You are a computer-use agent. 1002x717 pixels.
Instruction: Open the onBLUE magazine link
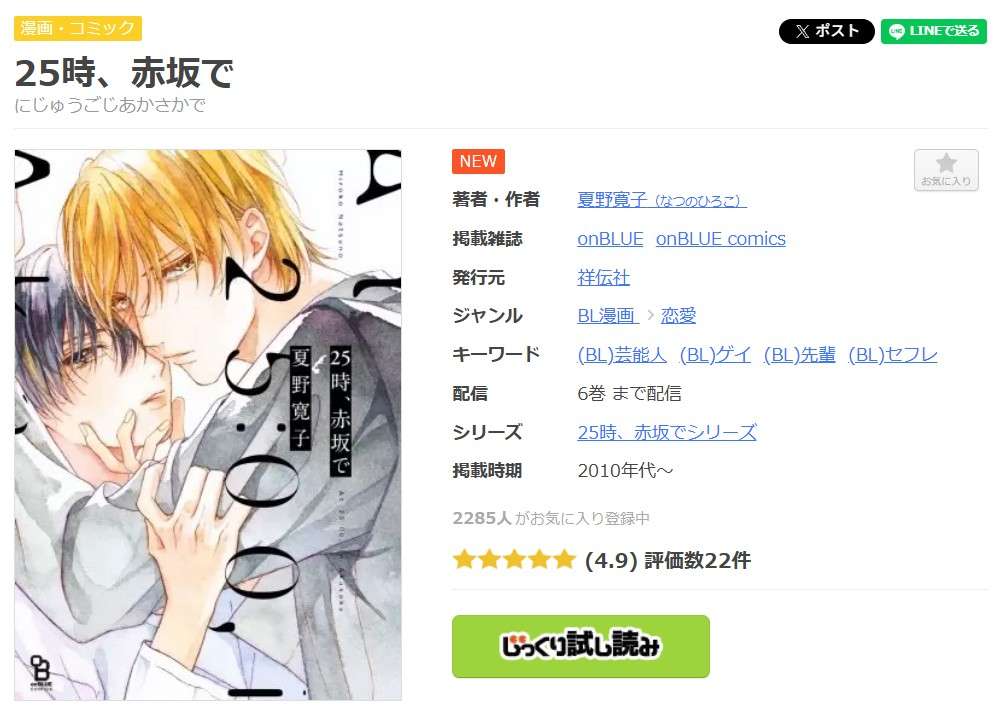coord(610,238)
